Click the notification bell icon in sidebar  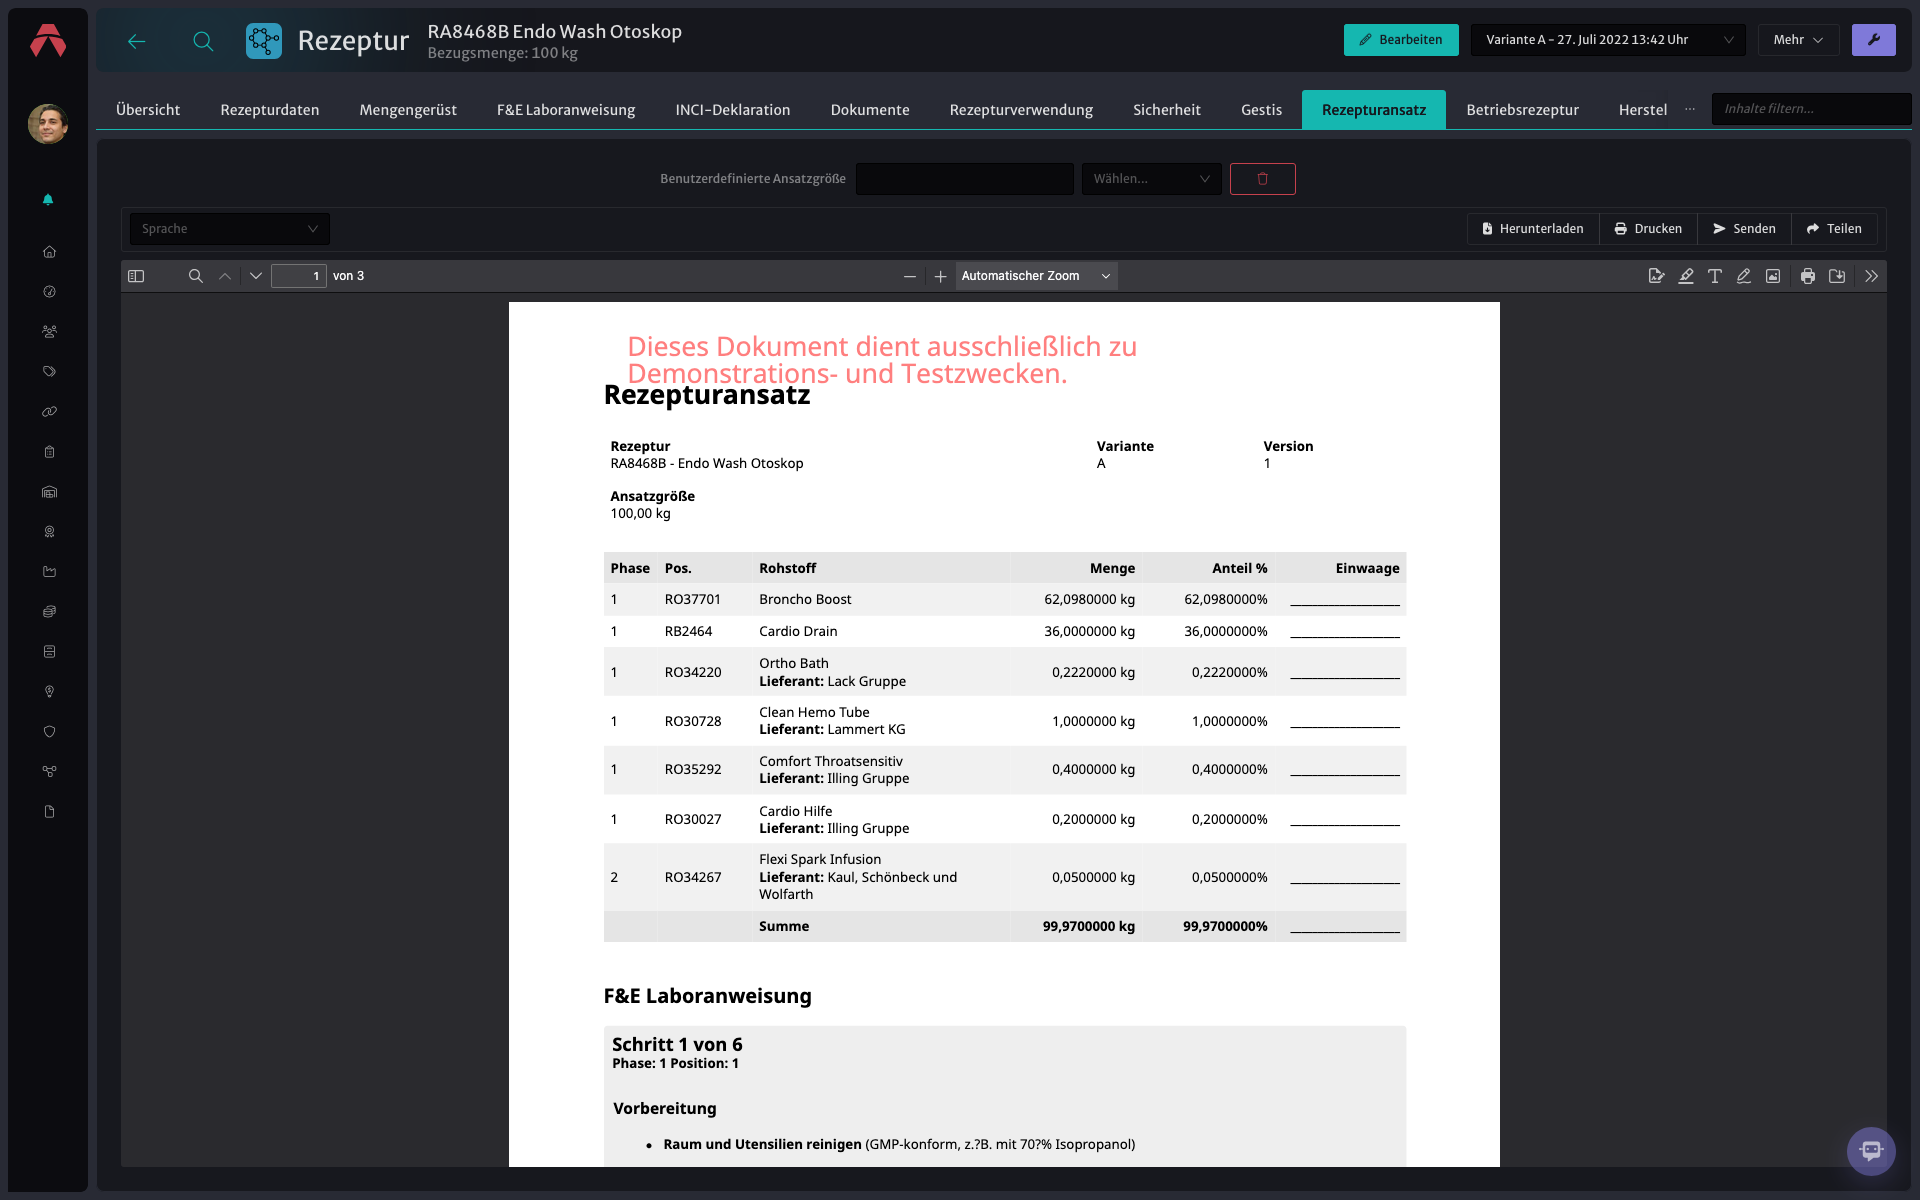coord(48,200)
